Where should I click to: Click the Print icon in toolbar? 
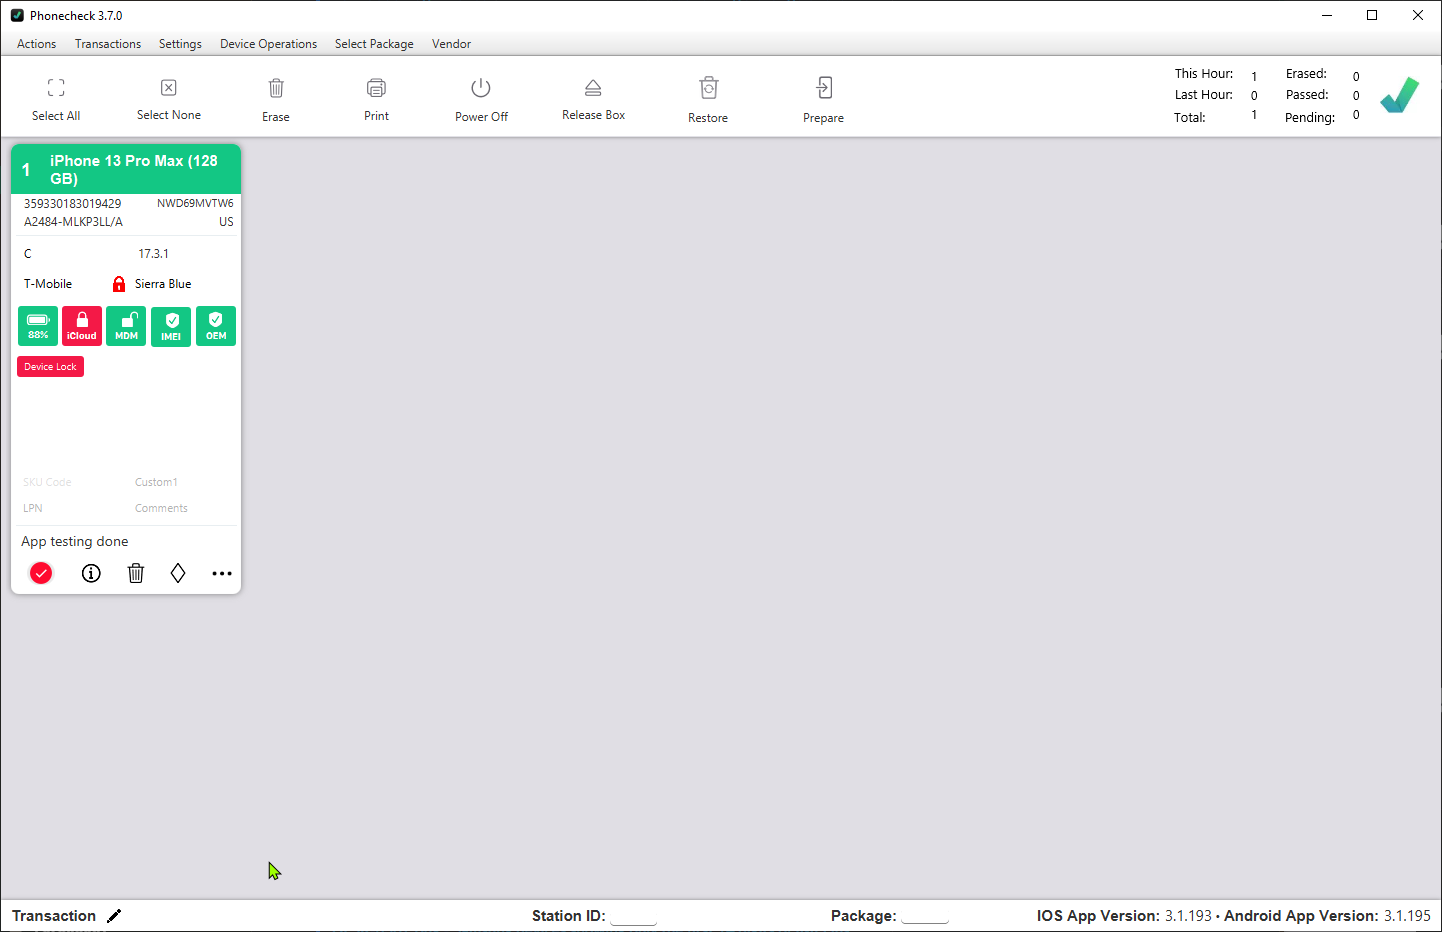click(376, 89)
